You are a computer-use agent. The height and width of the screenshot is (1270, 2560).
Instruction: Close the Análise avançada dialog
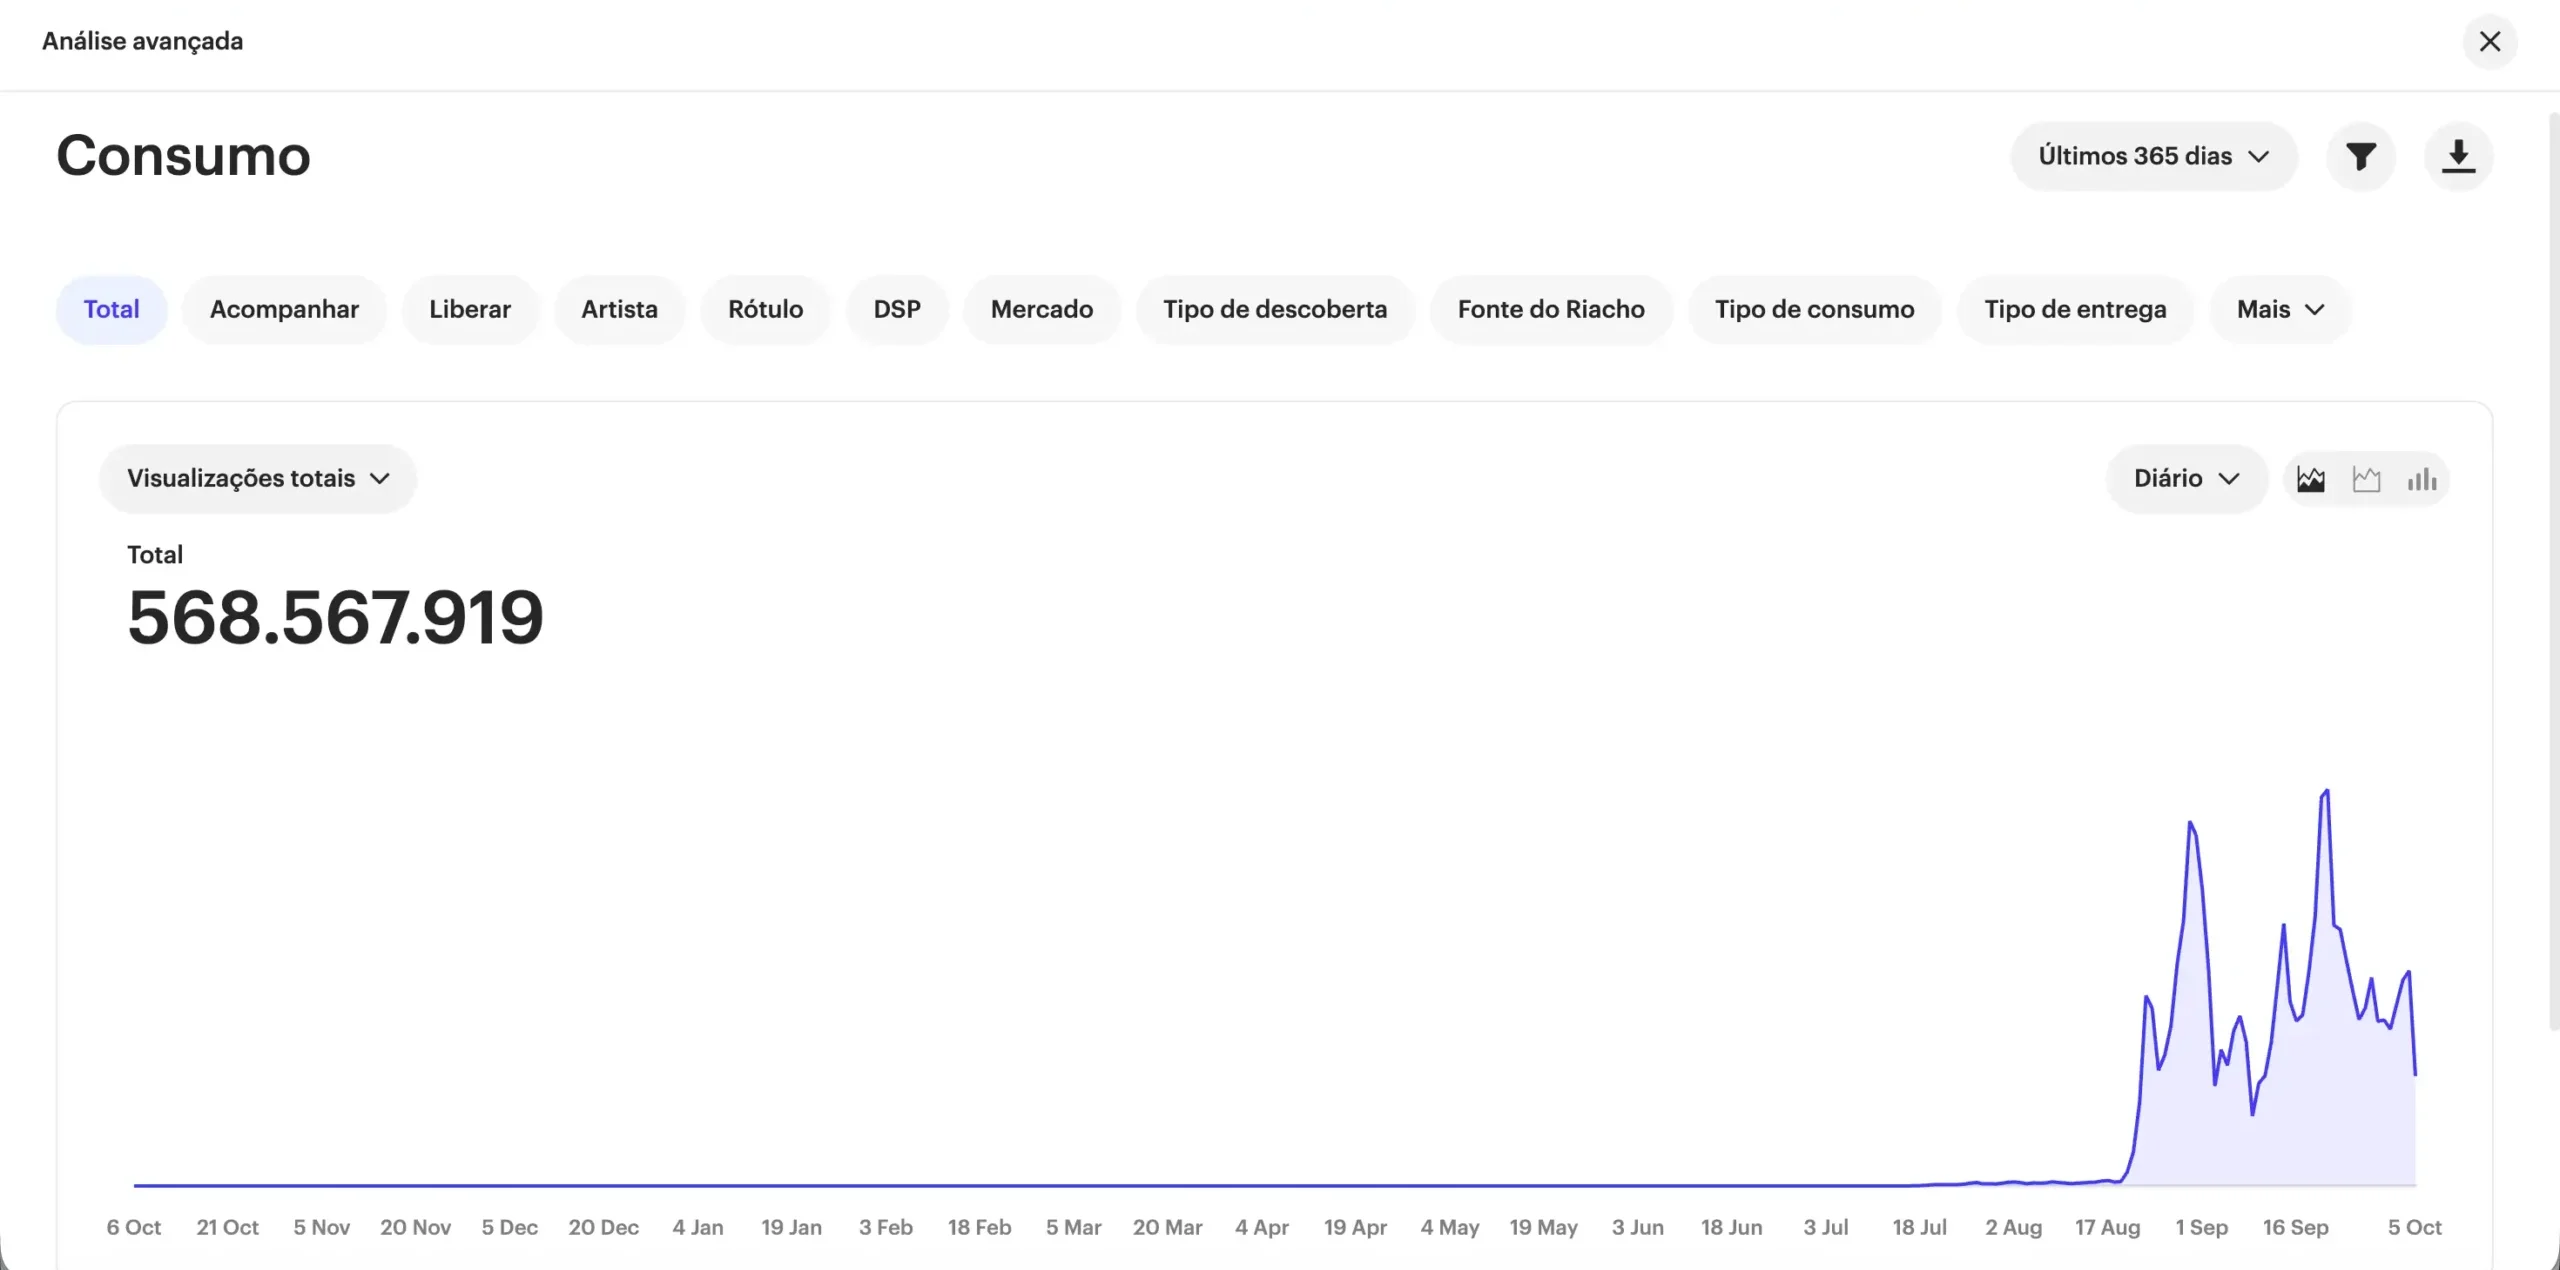[2489, 41]
